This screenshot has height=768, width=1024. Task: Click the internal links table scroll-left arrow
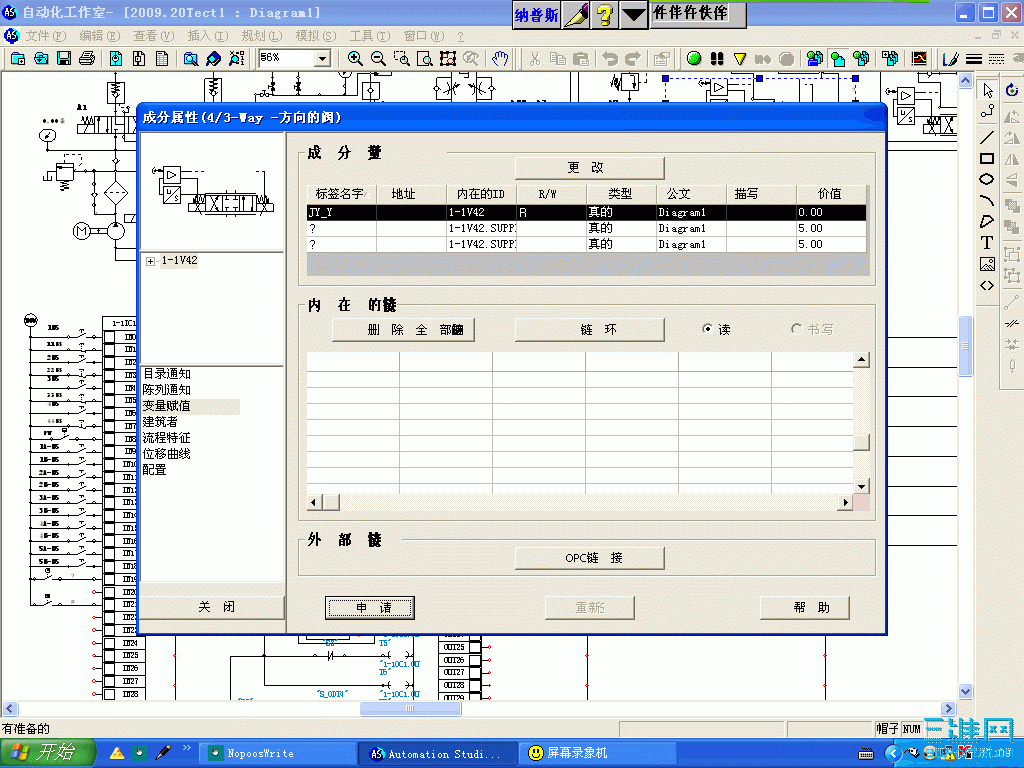(x=314, y=502)
